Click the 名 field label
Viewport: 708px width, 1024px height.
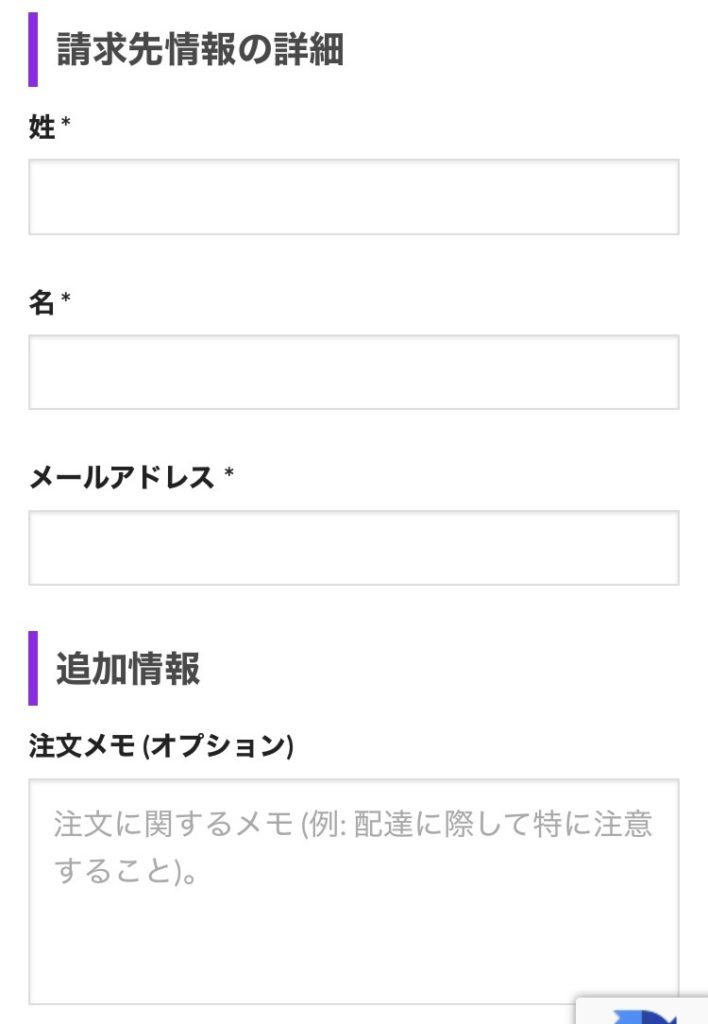pyautogui.click(x=42, y=304)
